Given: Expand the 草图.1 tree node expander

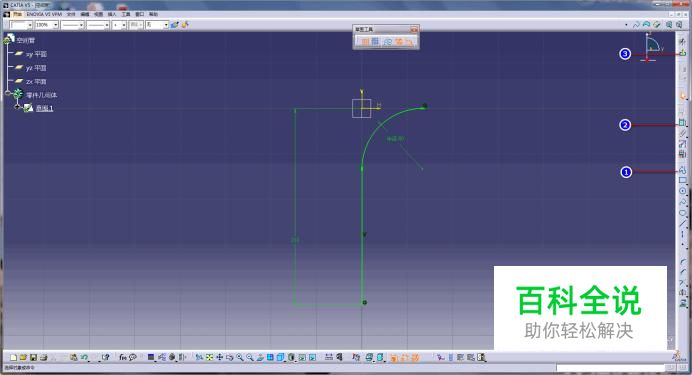Looking at the screenshot, I should tap(17, 106).
